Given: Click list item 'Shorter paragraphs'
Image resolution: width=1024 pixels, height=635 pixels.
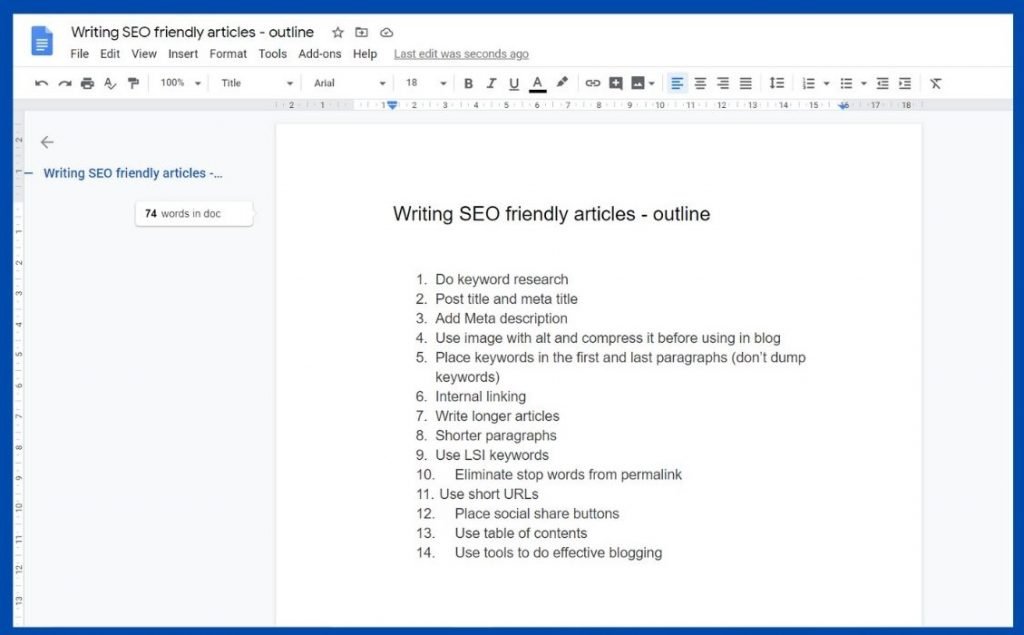Looking at the screenshot, I should [496, 436].
